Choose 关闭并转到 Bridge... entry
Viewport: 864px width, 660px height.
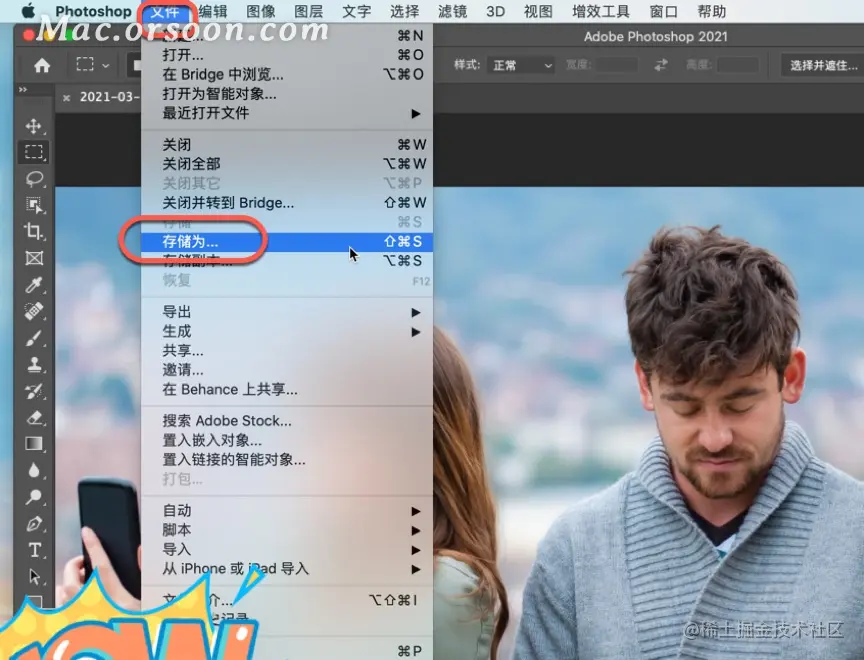(x=287, y=203)
